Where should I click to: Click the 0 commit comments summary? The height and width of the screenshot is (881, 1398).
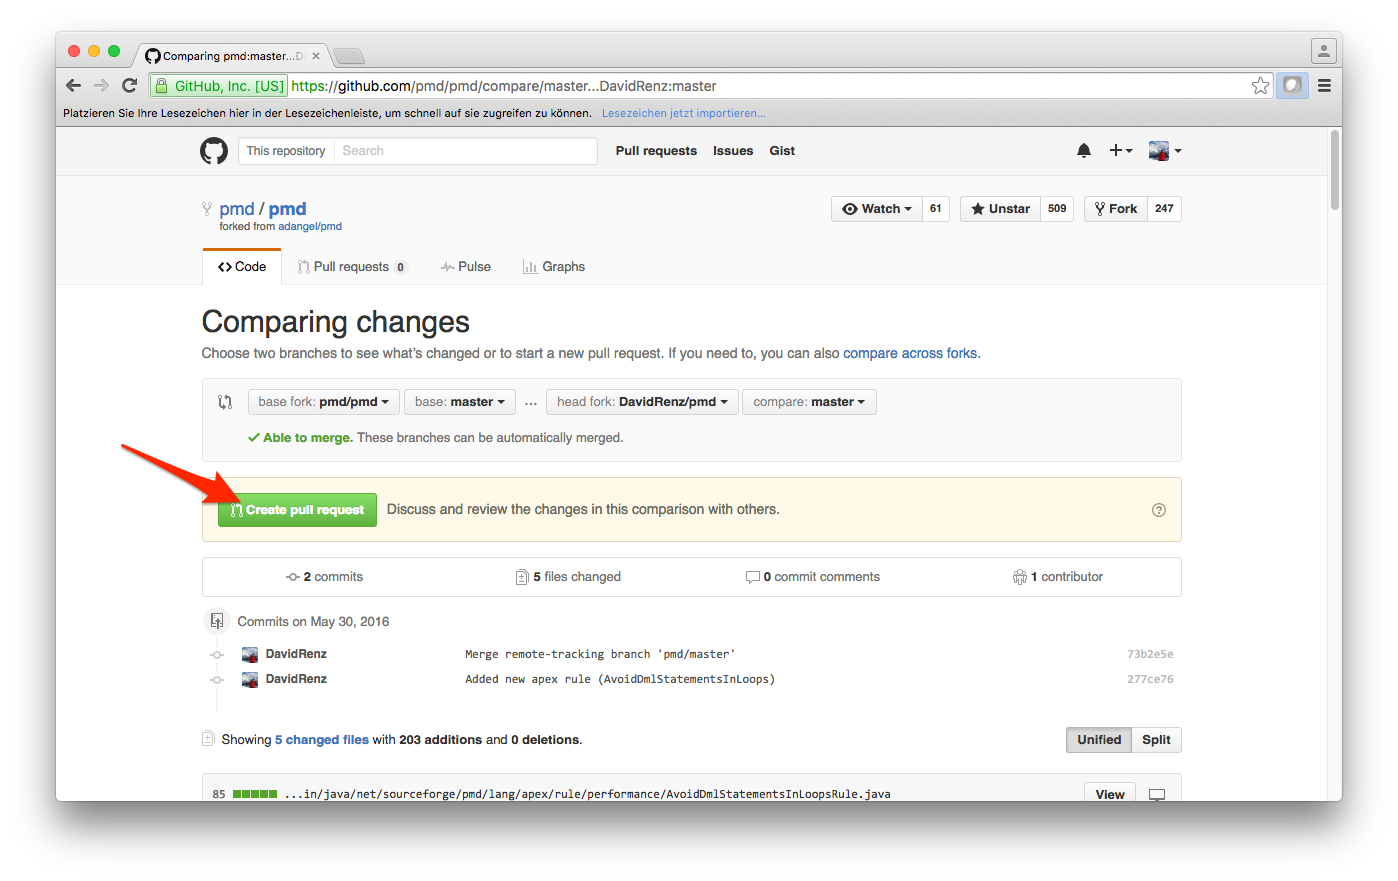pyautogui.click(x=813, y=577)
